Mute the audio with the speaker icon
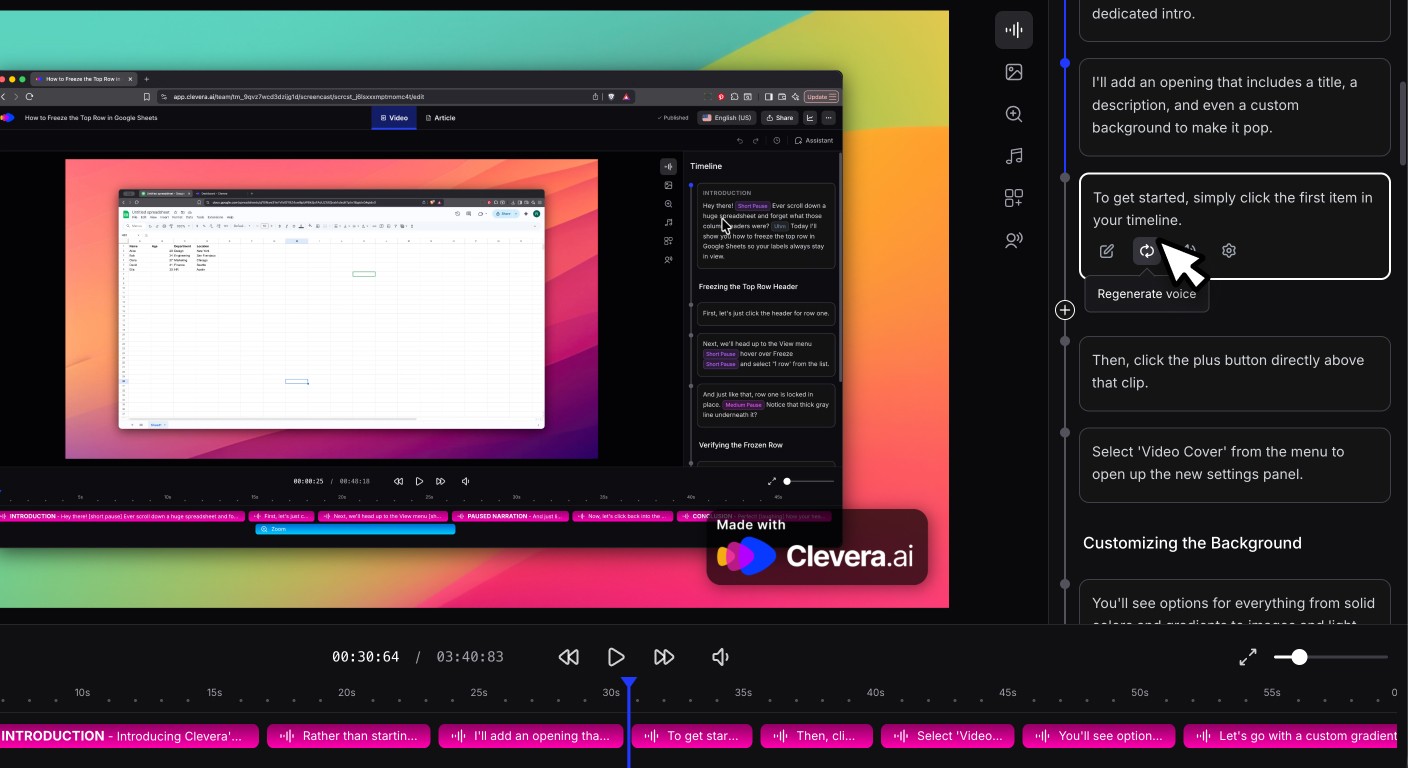The width and height of the screenshot is (1408, 768). click(x=720, y=657)
